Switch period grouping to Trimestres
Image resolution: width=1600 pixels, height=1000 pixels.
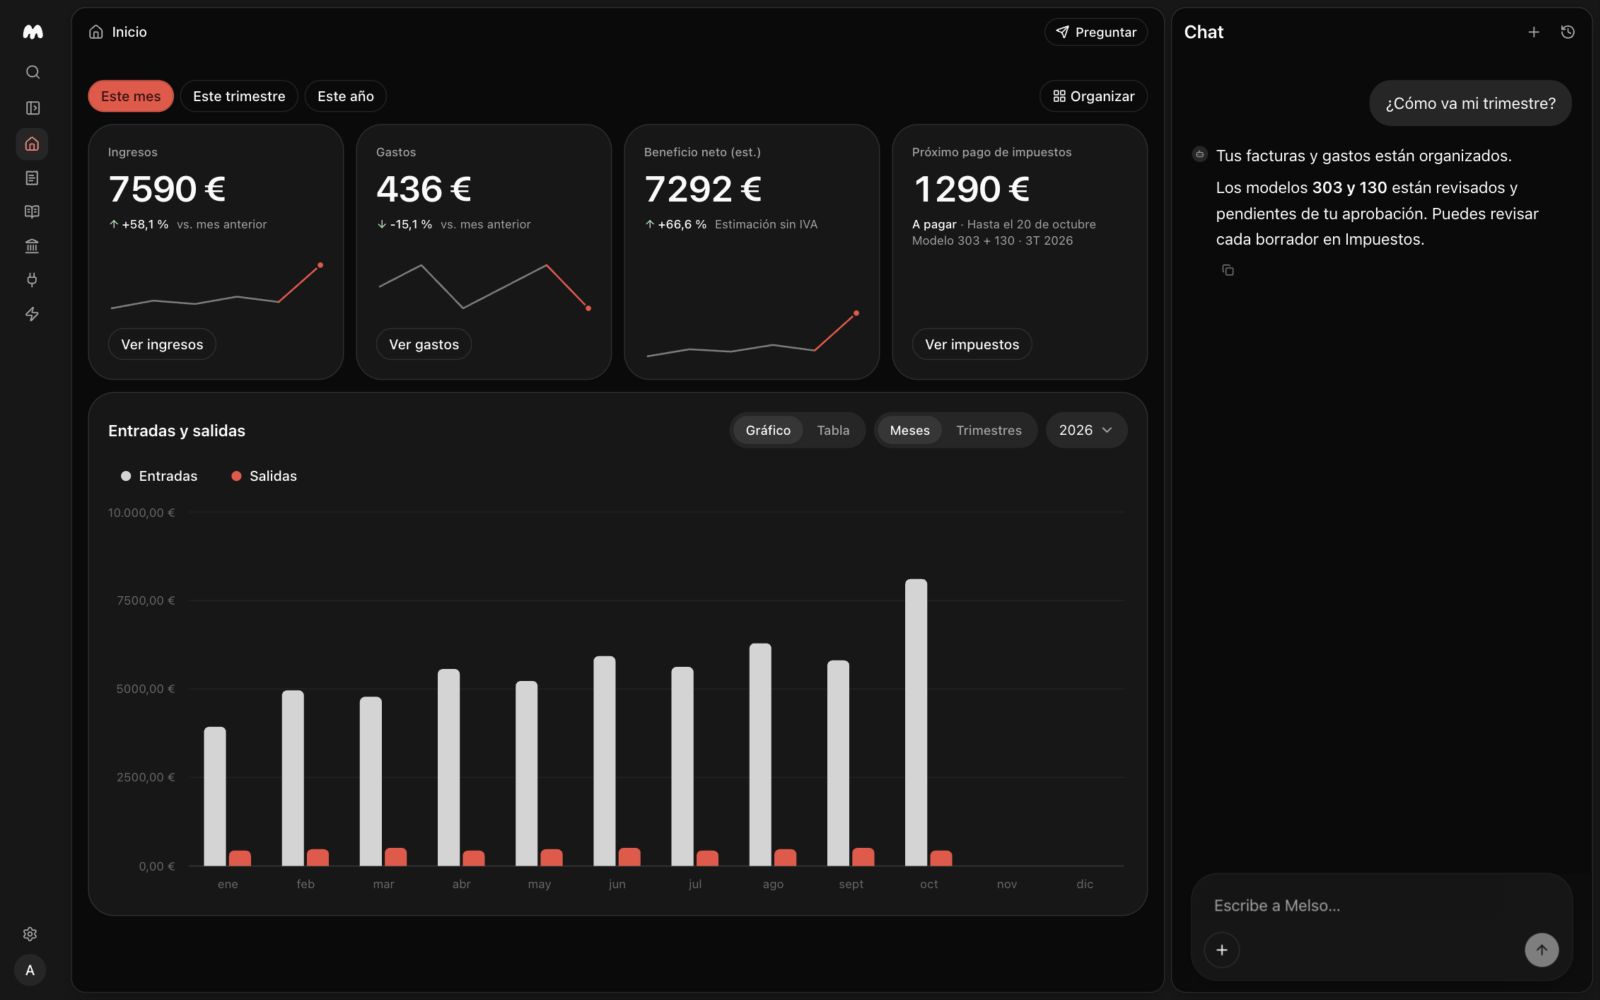click(x=988, y=430)
